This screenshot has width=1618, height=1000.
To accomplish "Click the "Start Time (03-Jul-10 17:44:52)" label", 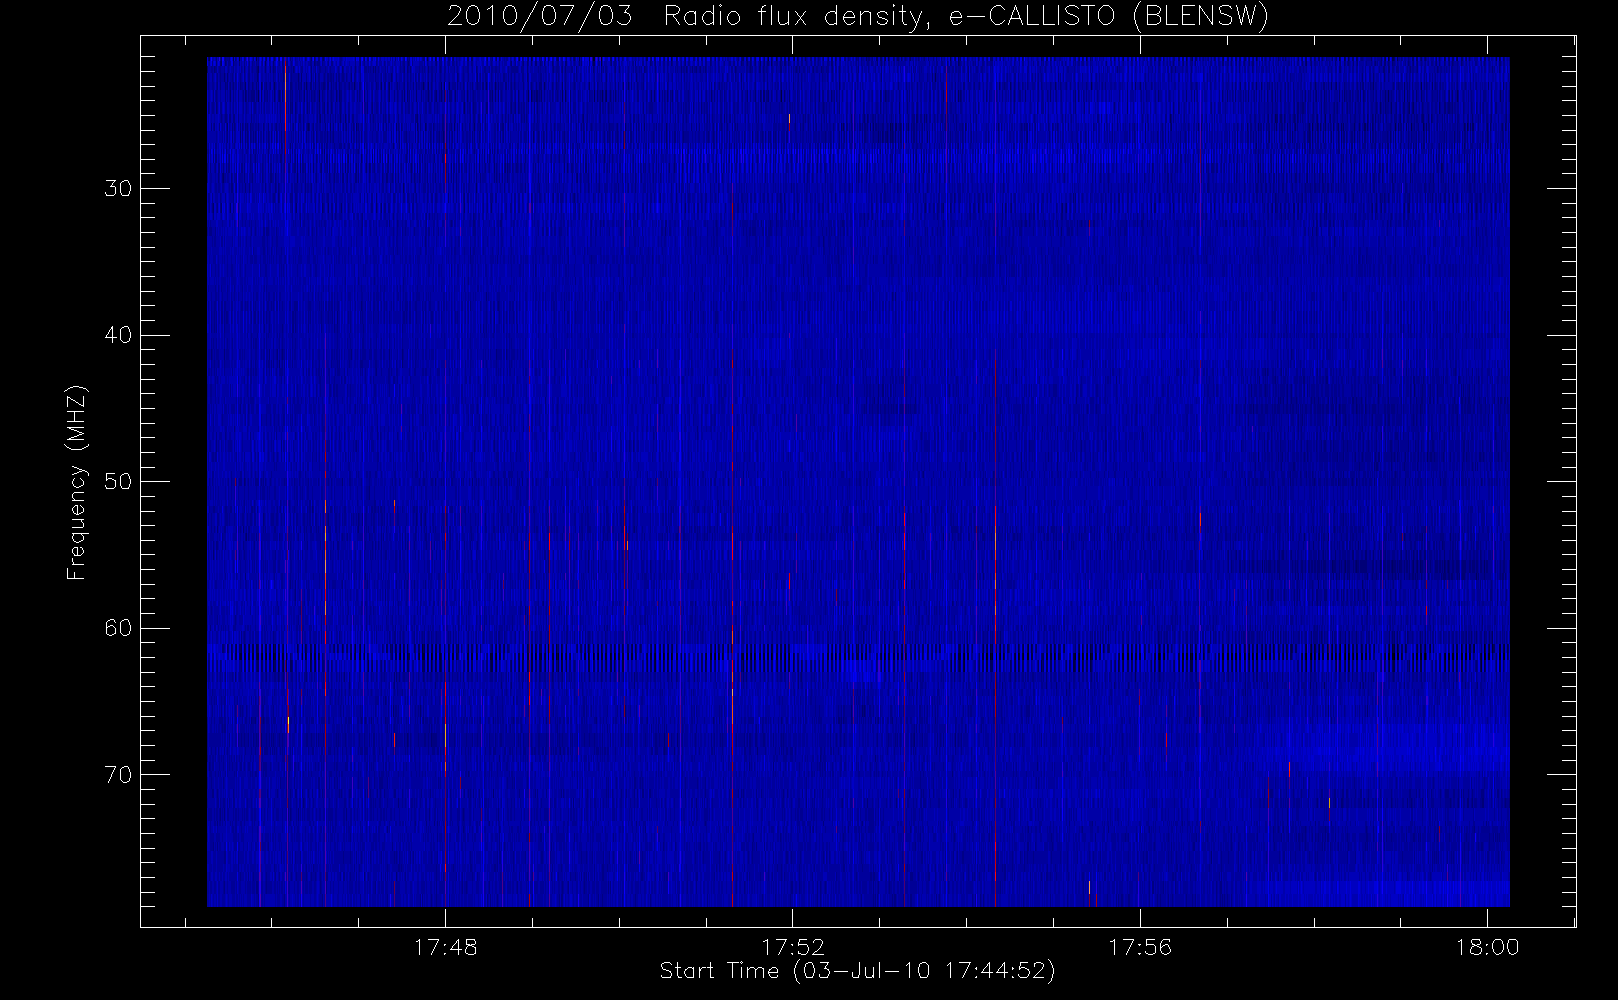I will coord(857,971).
